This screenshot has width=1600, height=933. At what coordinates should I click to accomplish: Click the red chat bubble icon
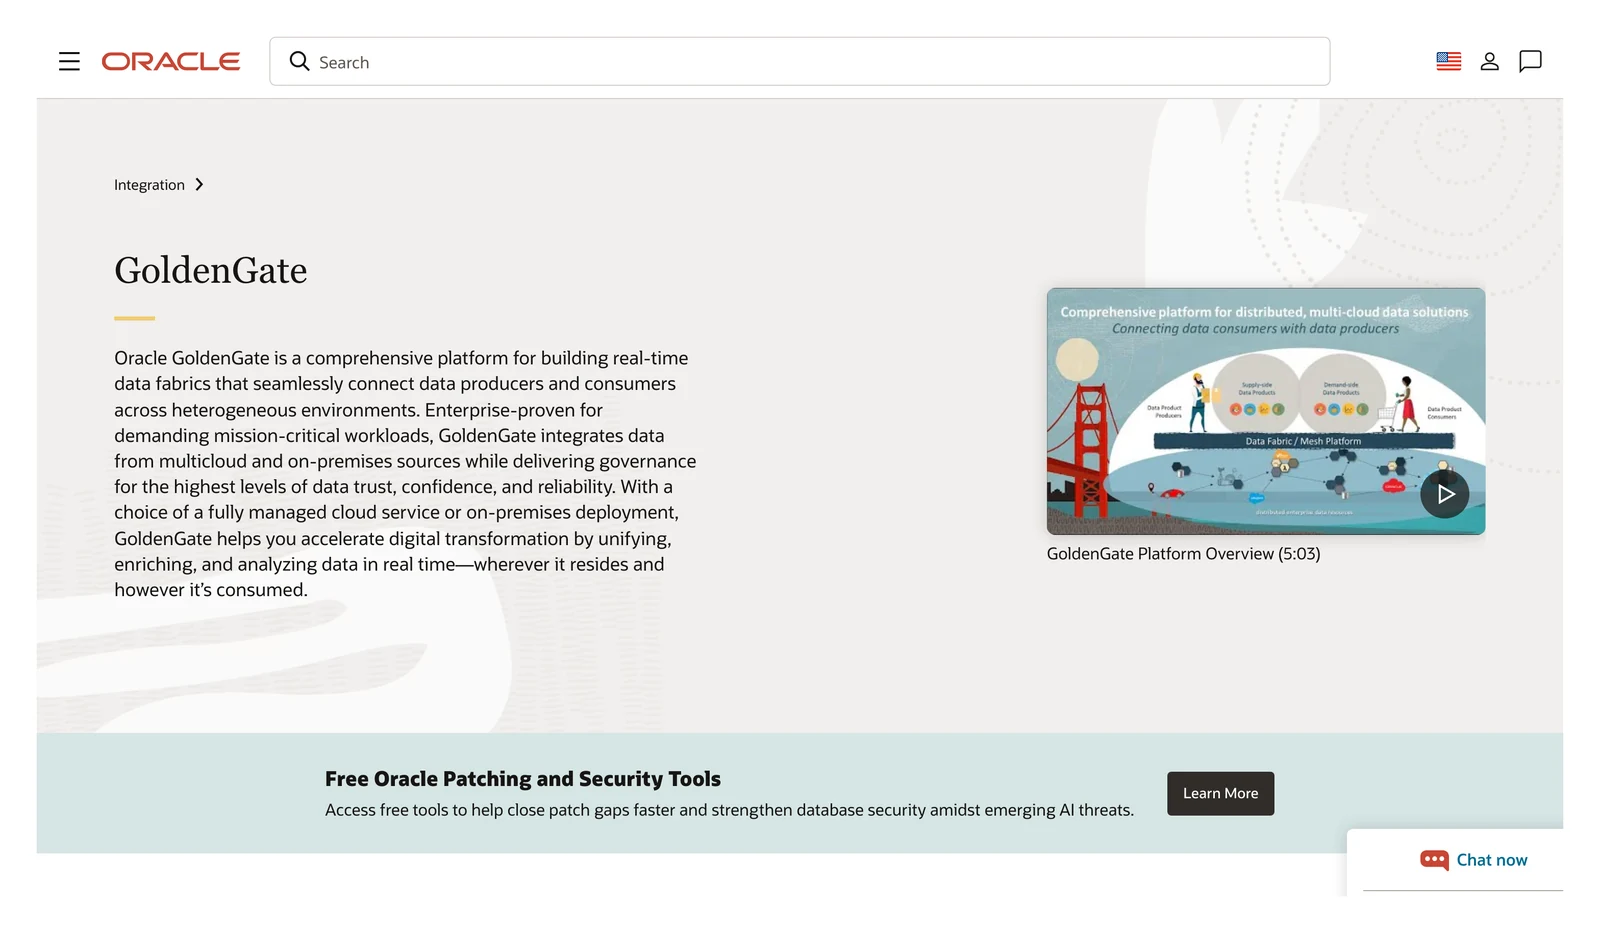tap(1434, 860)
